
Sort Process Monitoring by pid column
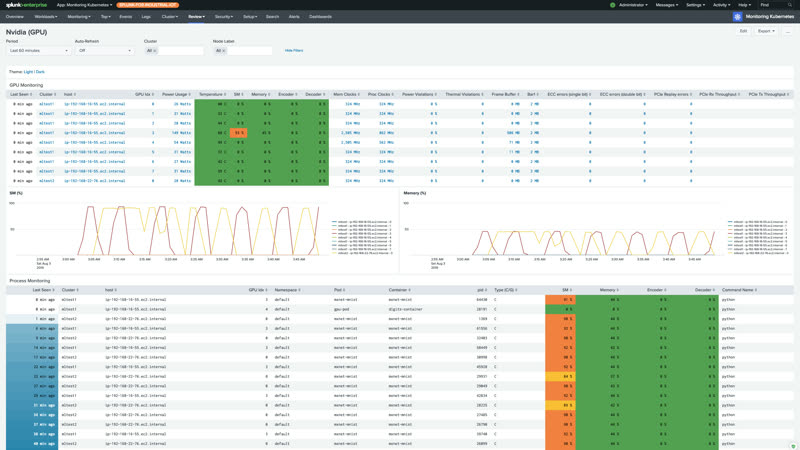pyautogui.click(x=482, y=290)
